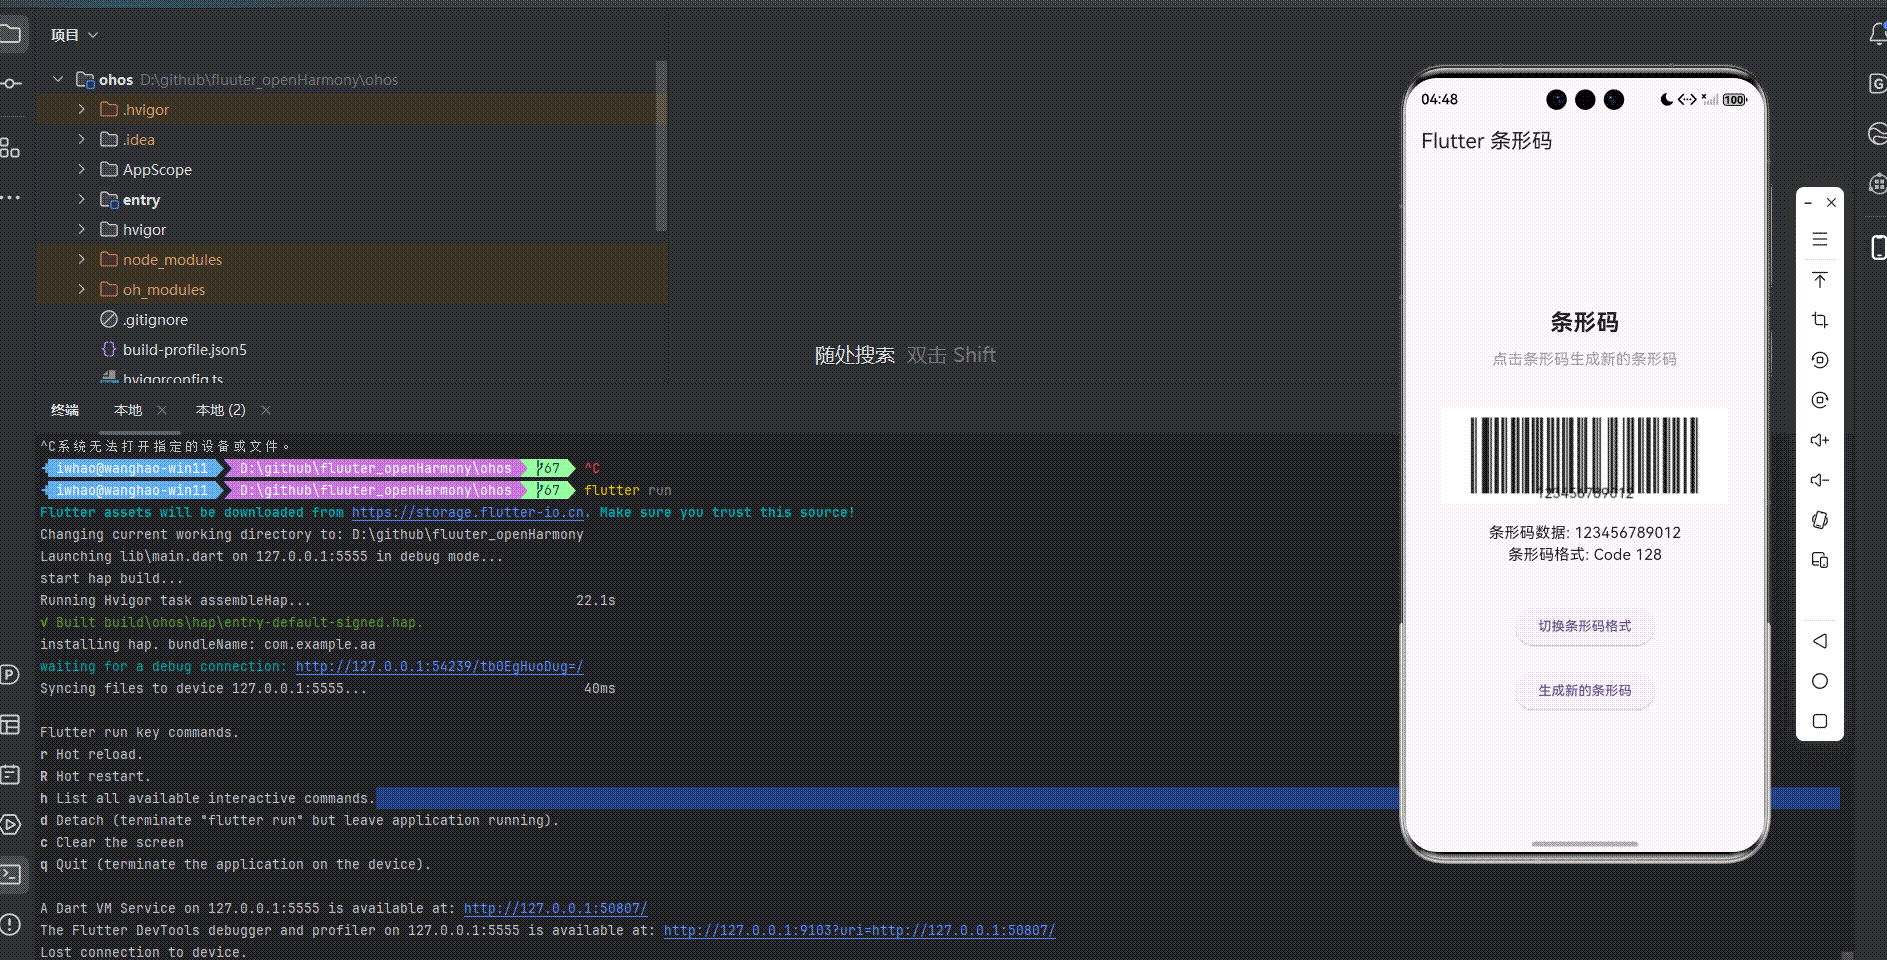Select the 终端 terminal panel title

point(65,410)
